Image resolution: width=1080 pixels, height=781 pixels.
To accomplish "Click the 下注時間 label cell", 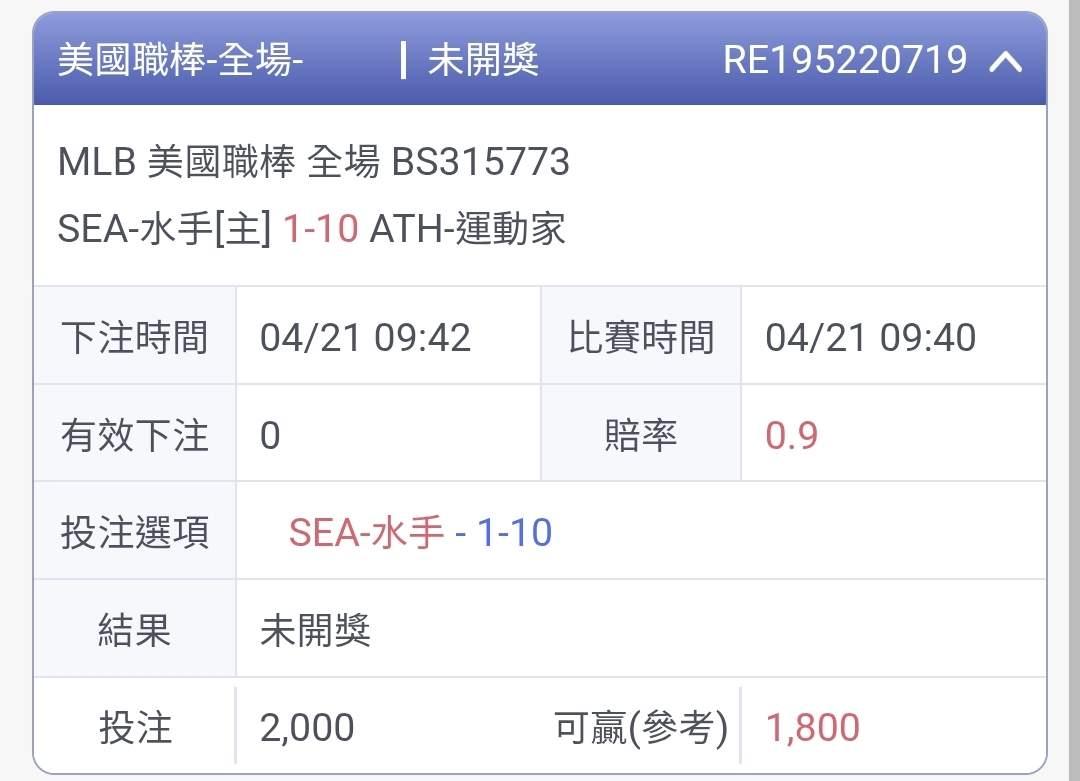I will (x=135, y=337).
